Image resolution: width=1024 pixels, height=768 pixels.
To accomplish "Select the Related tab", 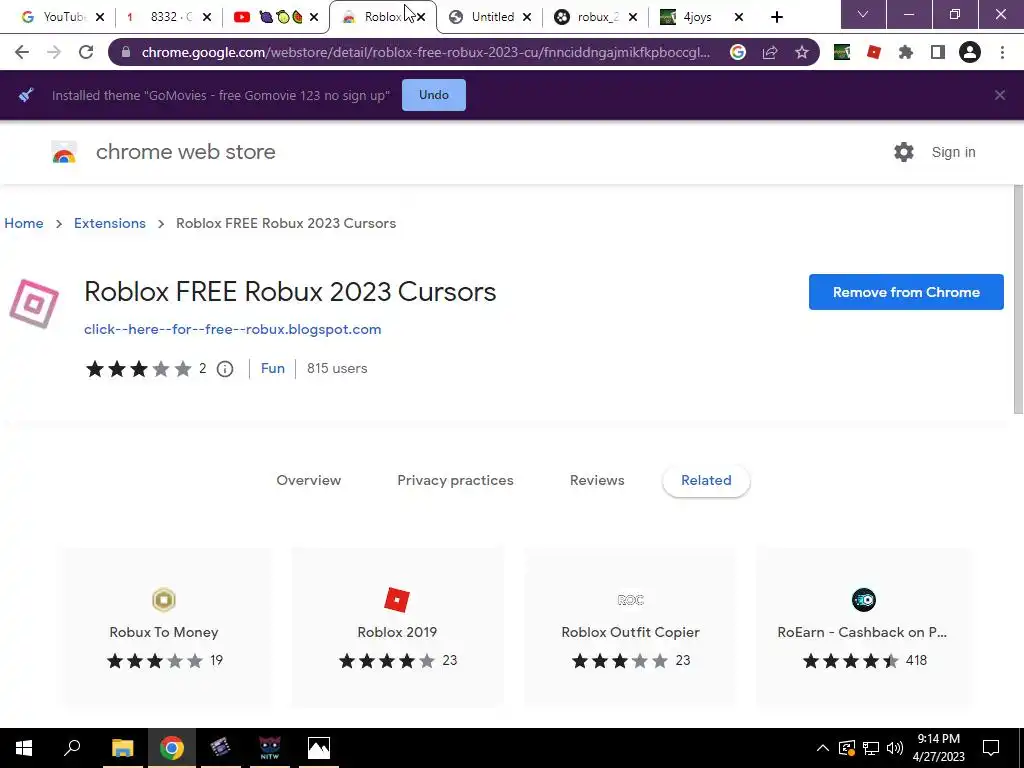I will tap(706, 481).
